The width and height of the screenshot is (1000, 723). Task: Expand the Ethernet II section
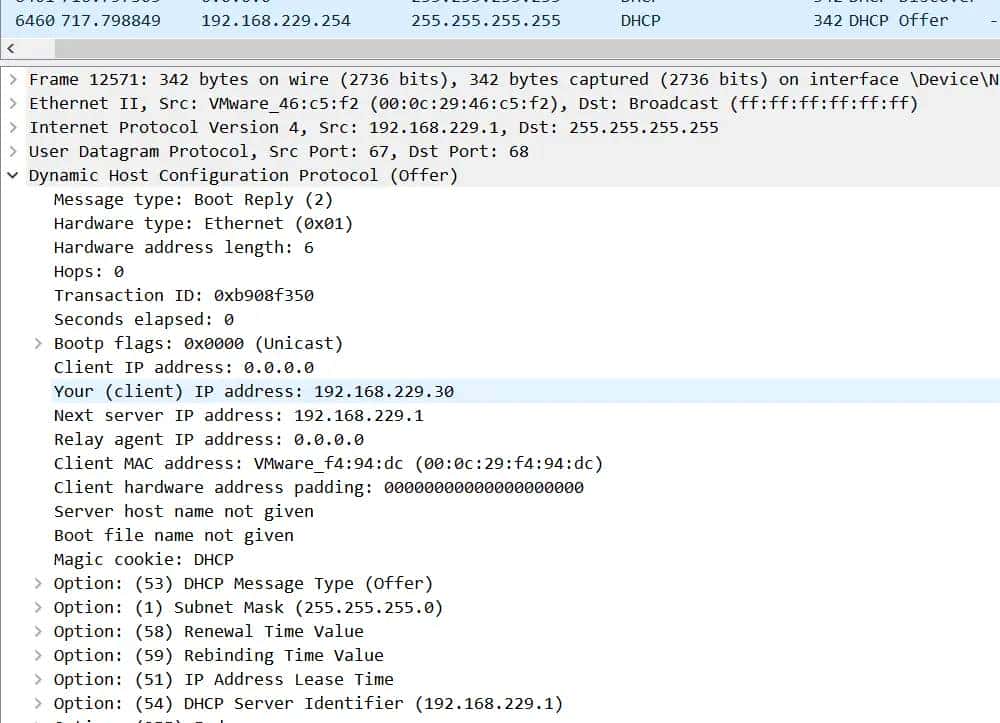(x=14, y=103)
